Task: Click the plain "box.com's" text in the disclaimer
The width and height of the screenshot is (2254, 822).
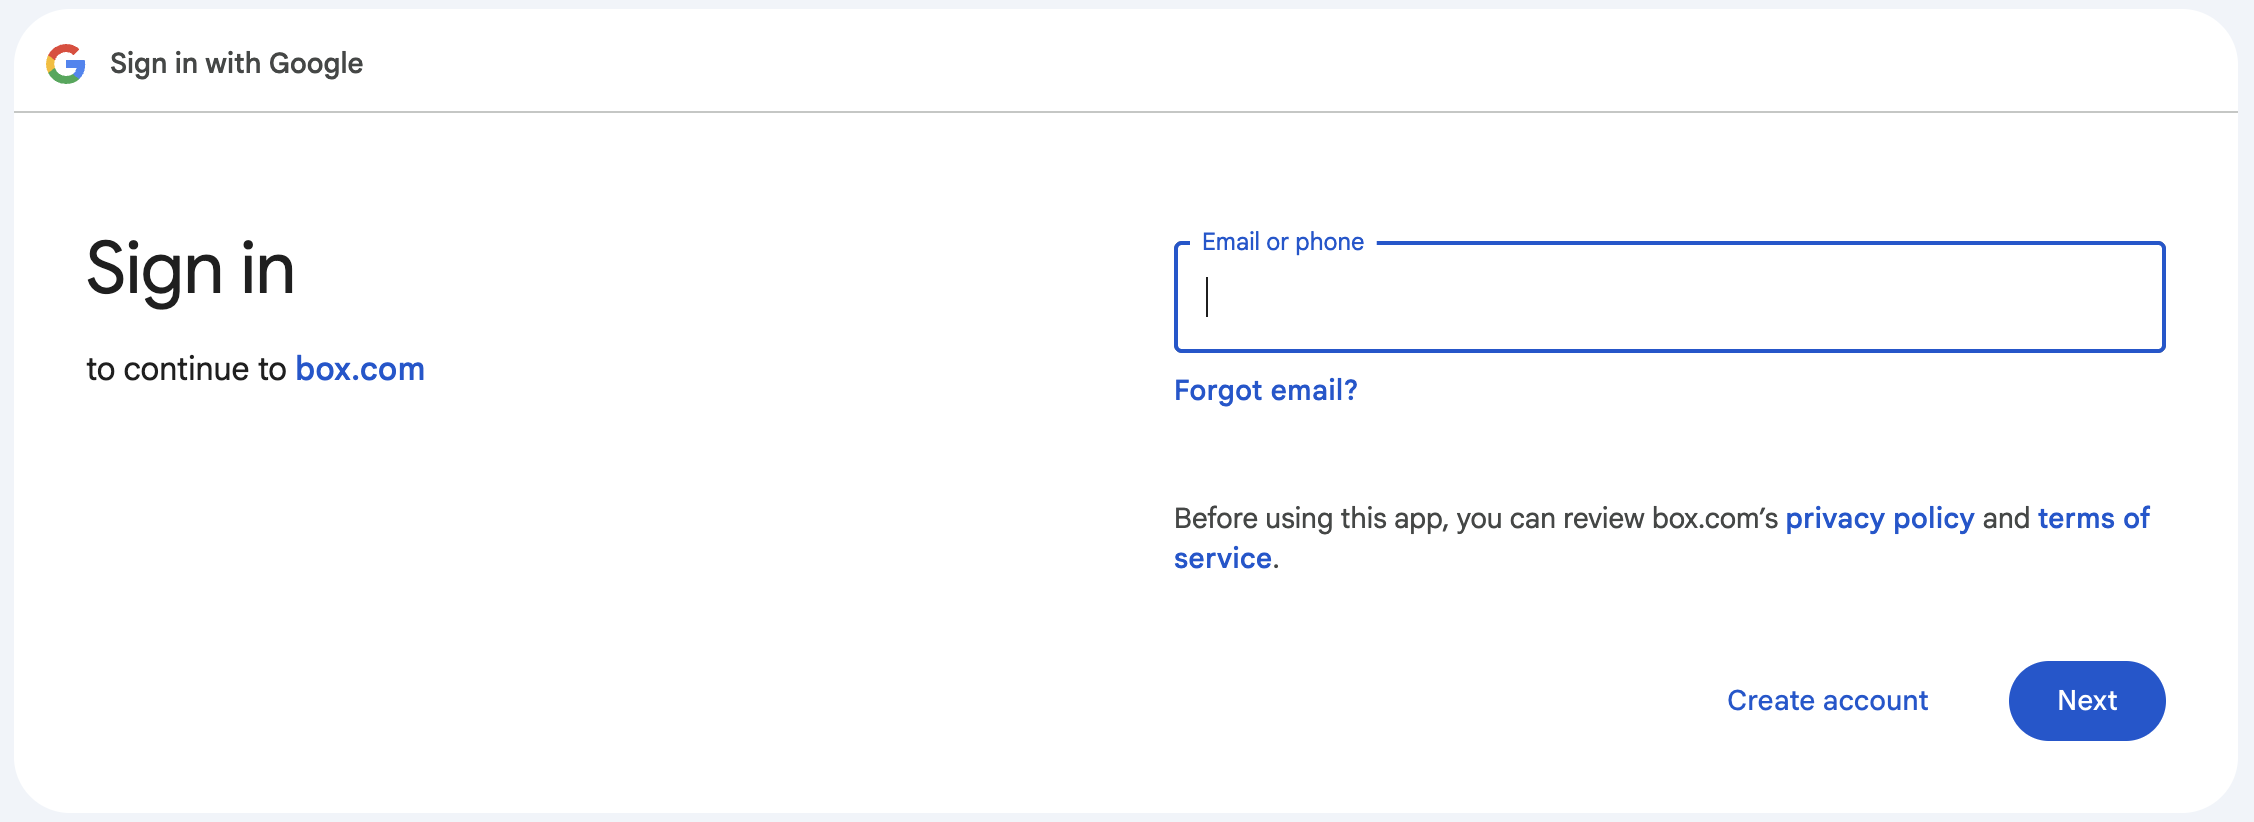Action: click(x=1715, y=518)
